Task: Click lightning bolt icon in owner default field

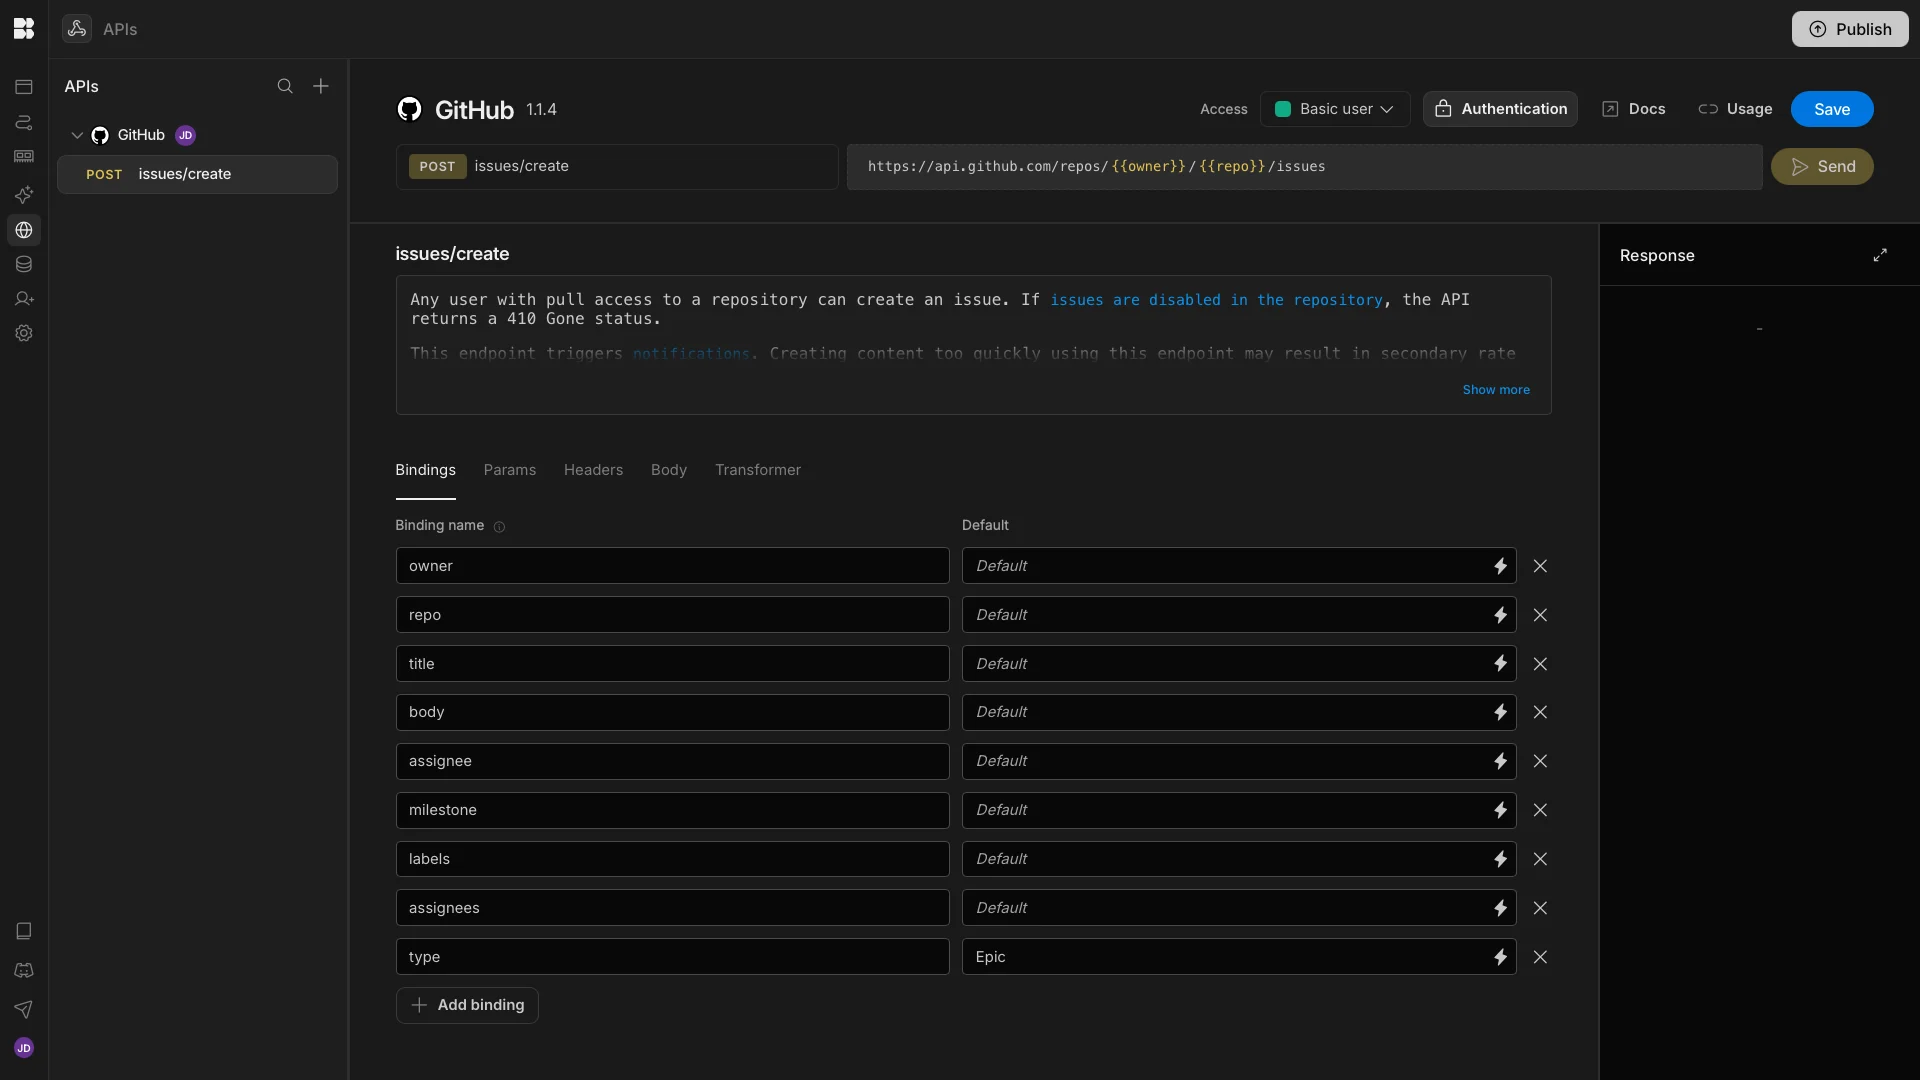Action: coord(1500,566)
